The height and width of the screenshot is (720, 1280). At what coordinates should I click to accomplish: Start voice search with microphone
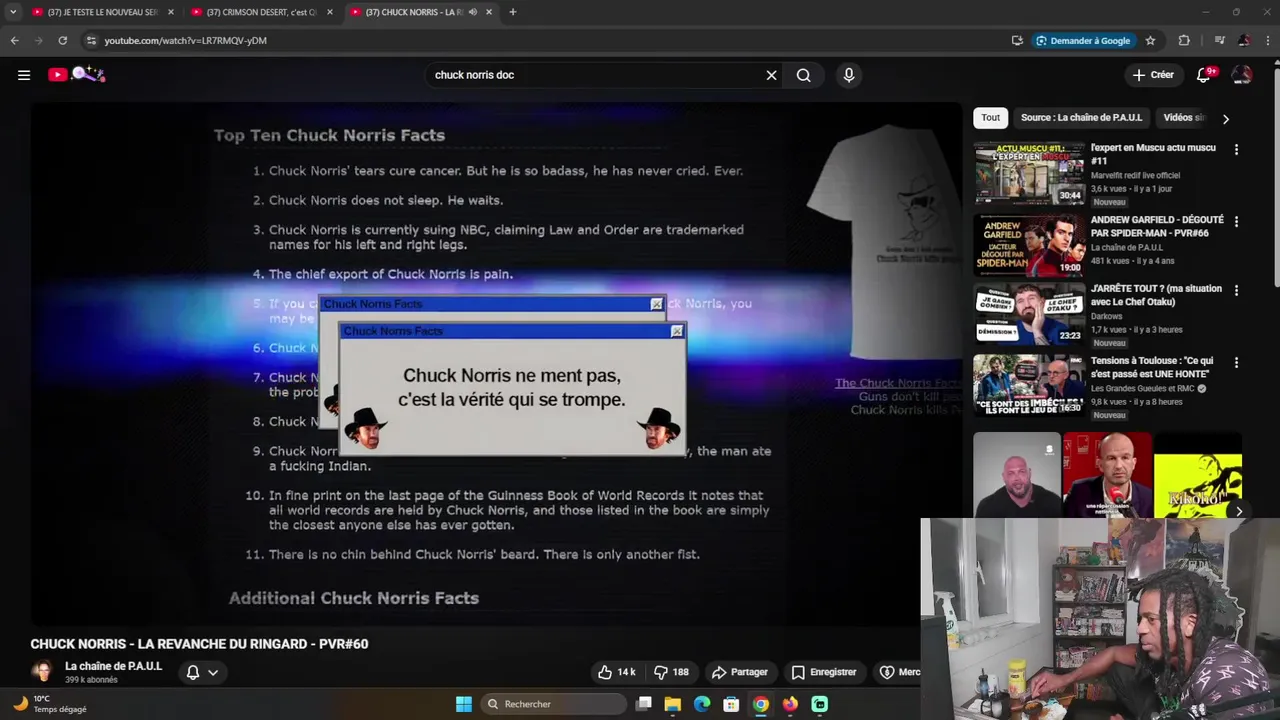coord(849,75)
